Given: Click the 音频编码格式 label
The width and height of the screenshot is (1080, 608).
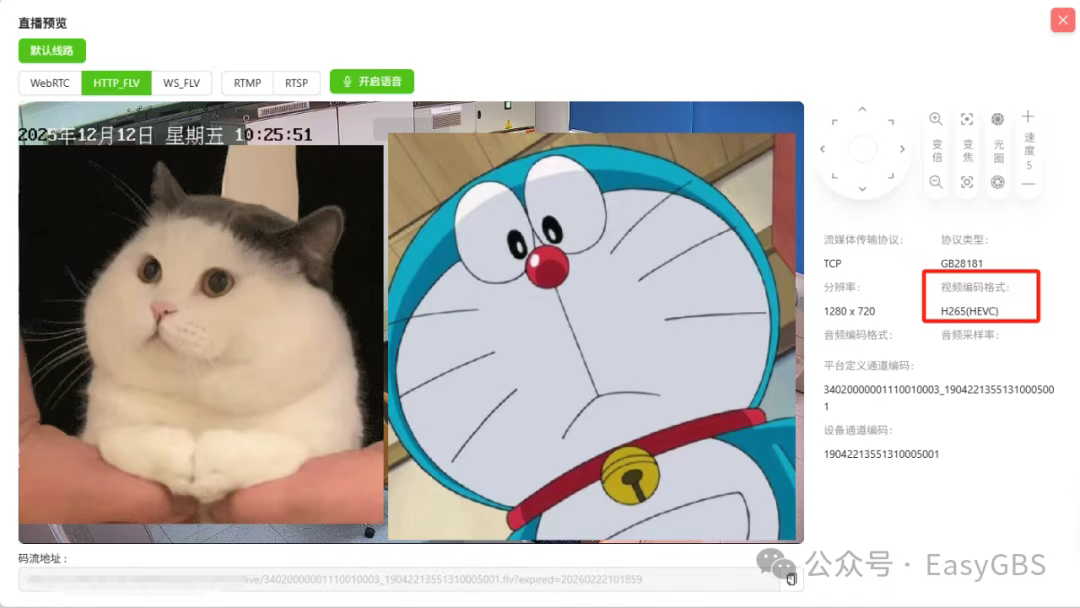Looking at the screenshot, I should point(858,335).
